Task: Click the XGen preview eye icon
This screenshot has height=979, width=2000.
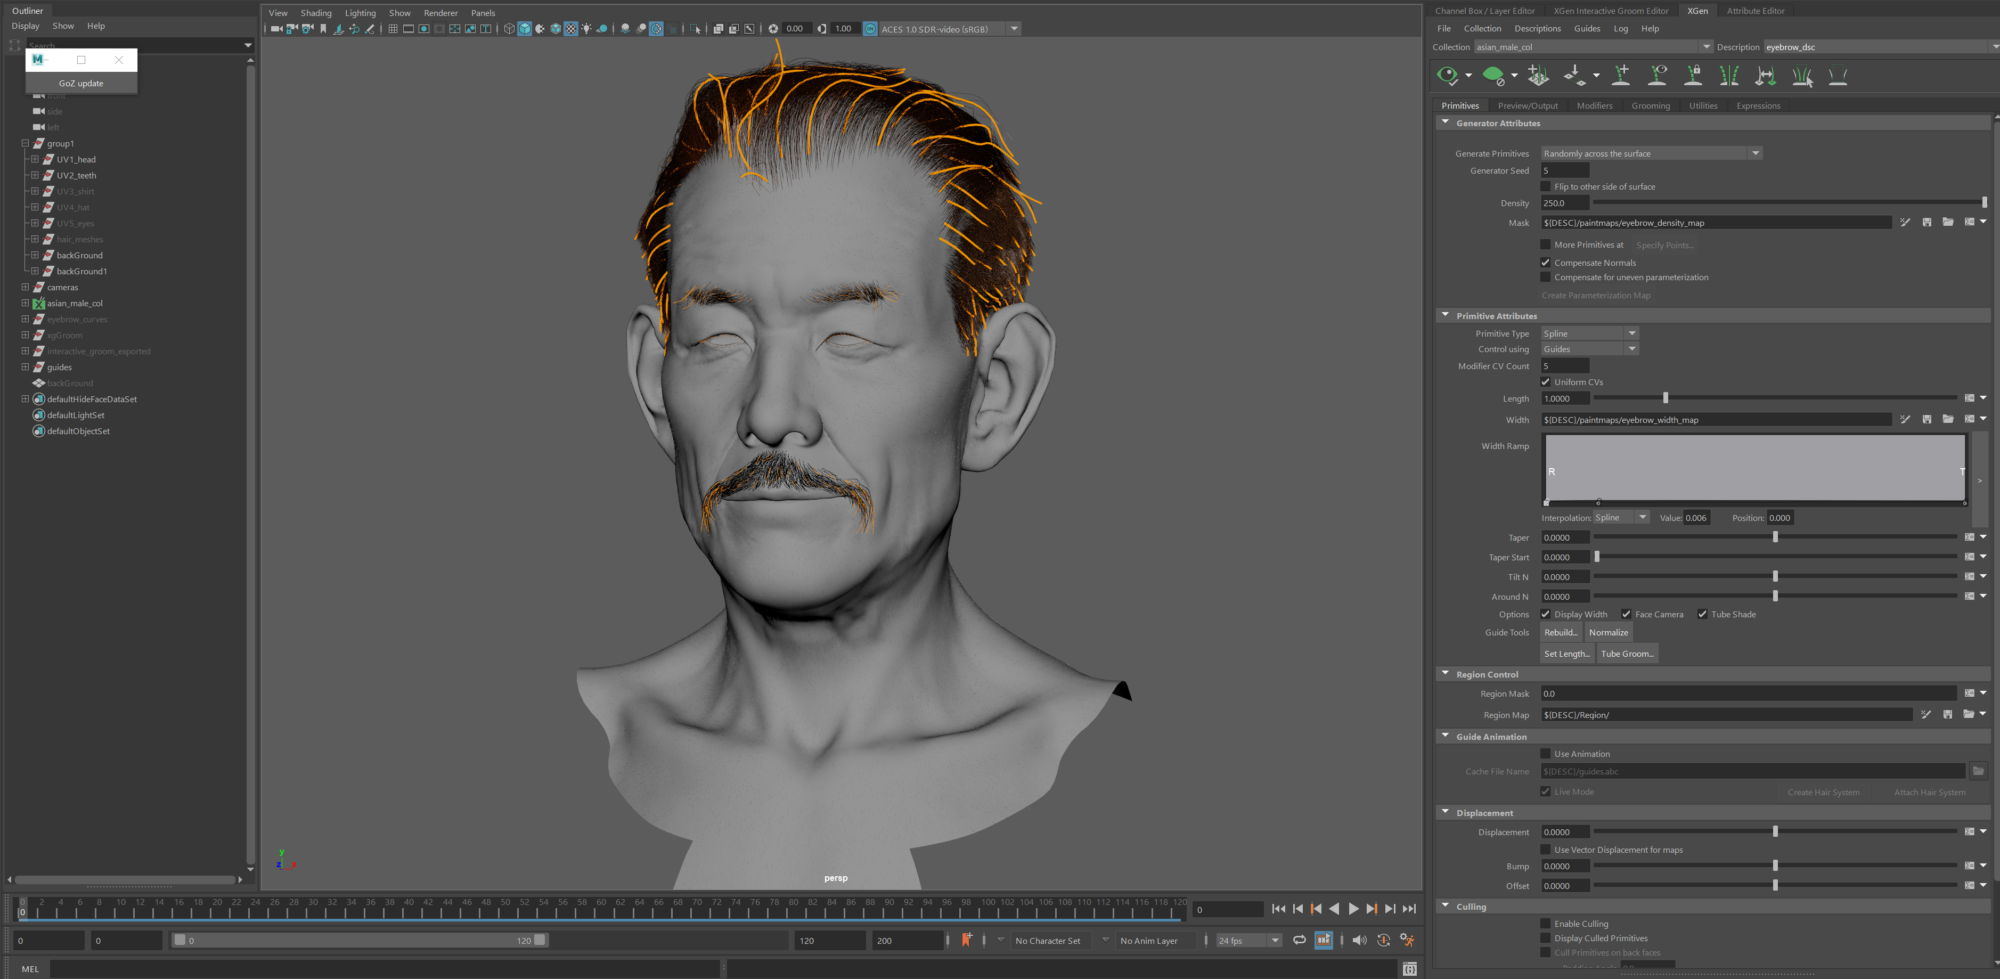Action: (x=1447, y=75)
